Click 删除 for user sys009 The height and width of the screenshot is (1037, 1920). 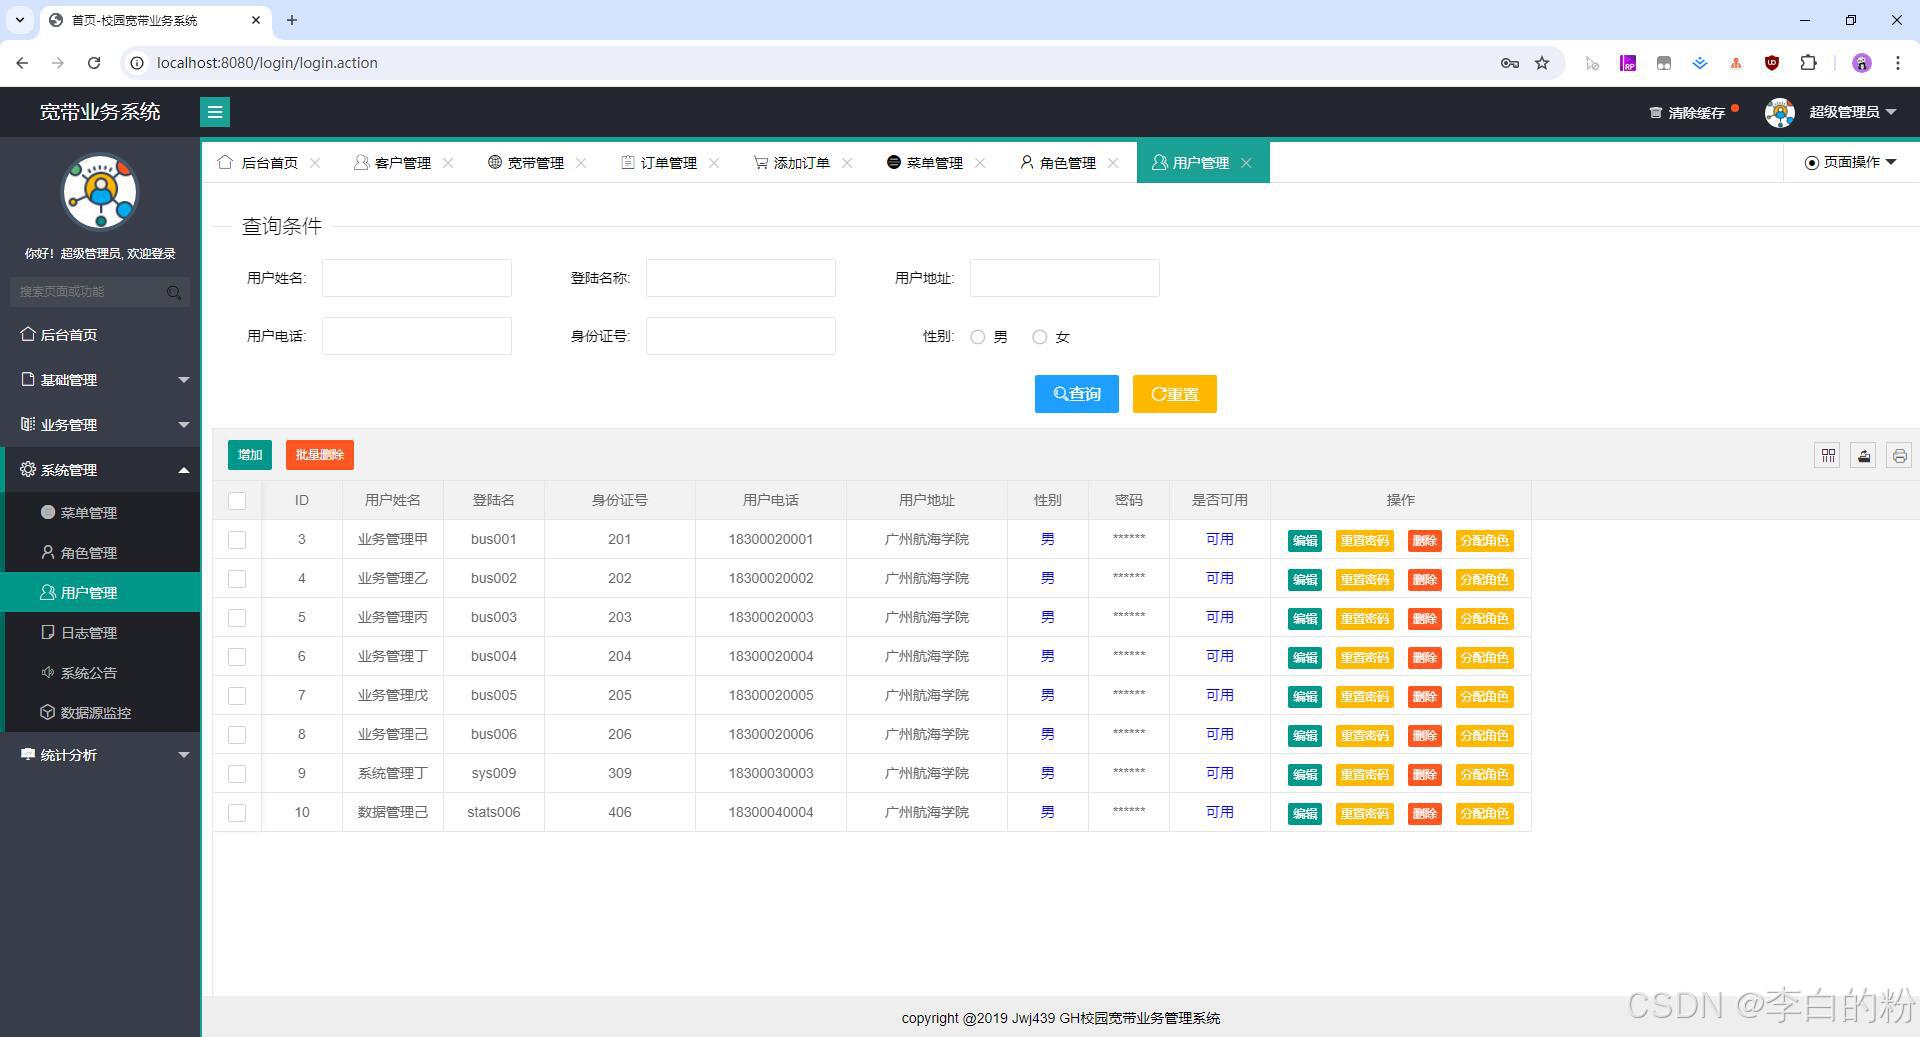coord(1425,775)
